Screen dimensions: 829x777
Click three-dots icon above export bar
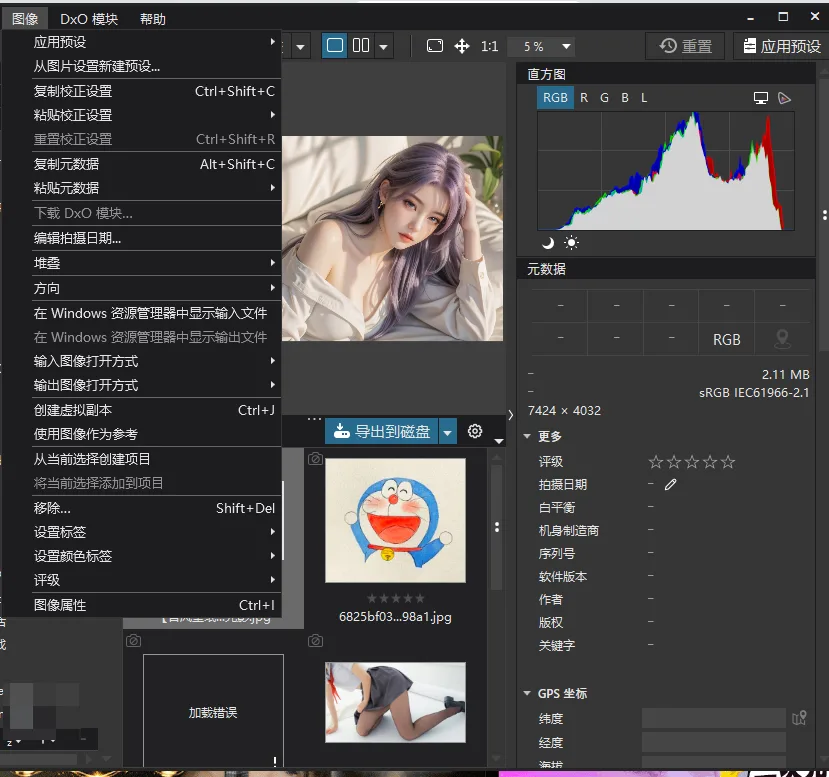pyautogui.click(x=314, y=419)
